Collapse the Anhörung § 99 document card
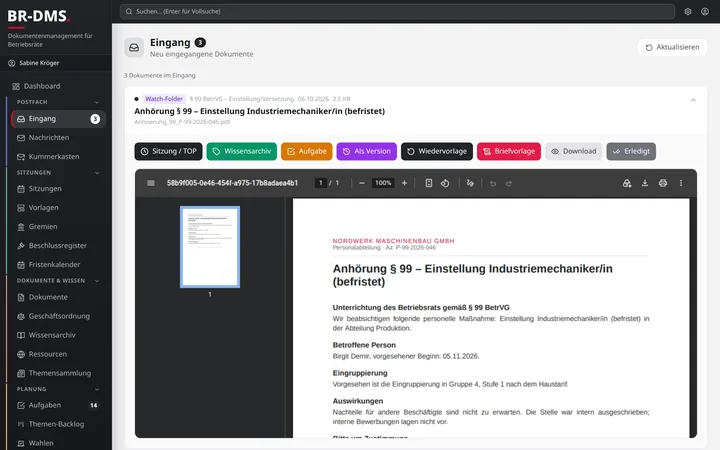 (x=693, y=100)
